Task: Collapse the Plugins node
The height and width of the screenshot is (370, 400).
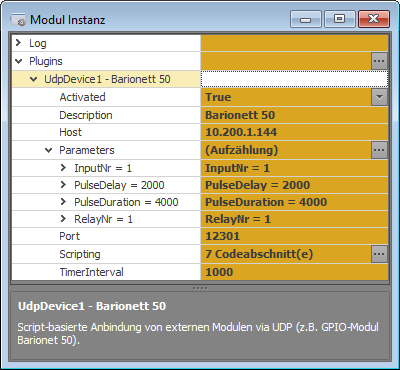Action: coord(19,61)
